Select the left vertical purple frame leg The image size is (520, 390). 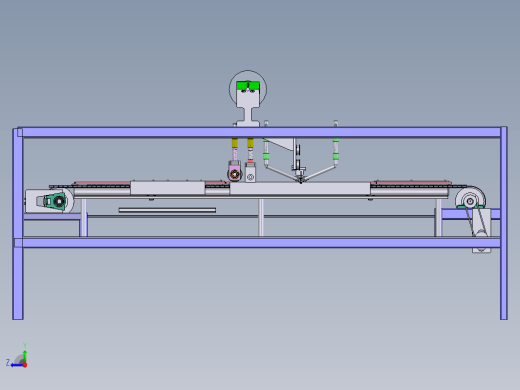(18, 224)
